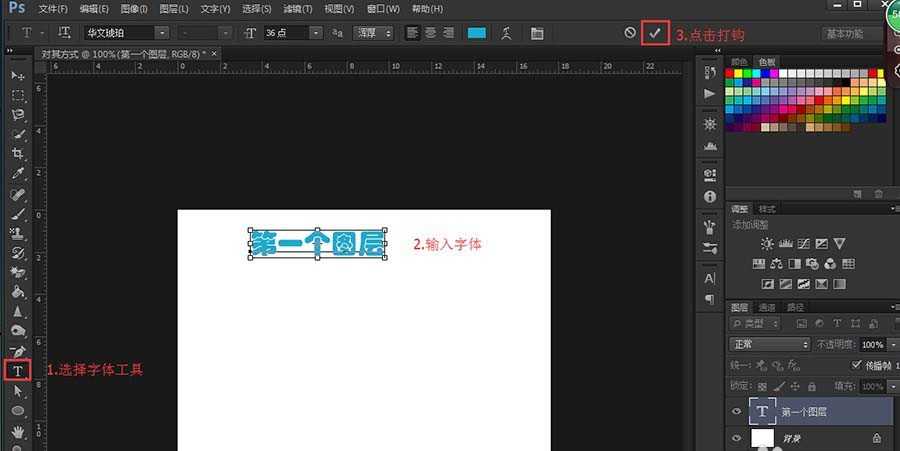The height and width of the screenshot is (451, 900).
Task: Click the 基本功能 workspace button
Action: point(849,34)
